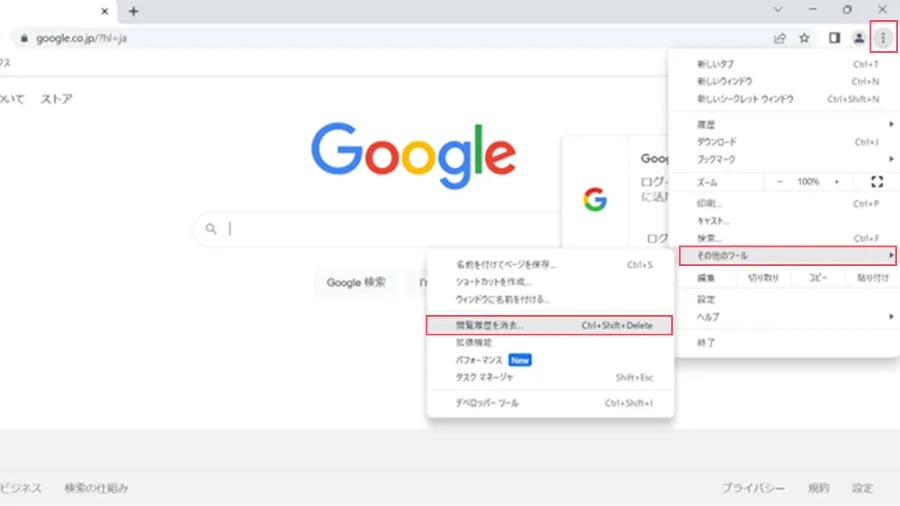
Task: Open パフォーマンス submenu item
Action: (x=550, y=360)
